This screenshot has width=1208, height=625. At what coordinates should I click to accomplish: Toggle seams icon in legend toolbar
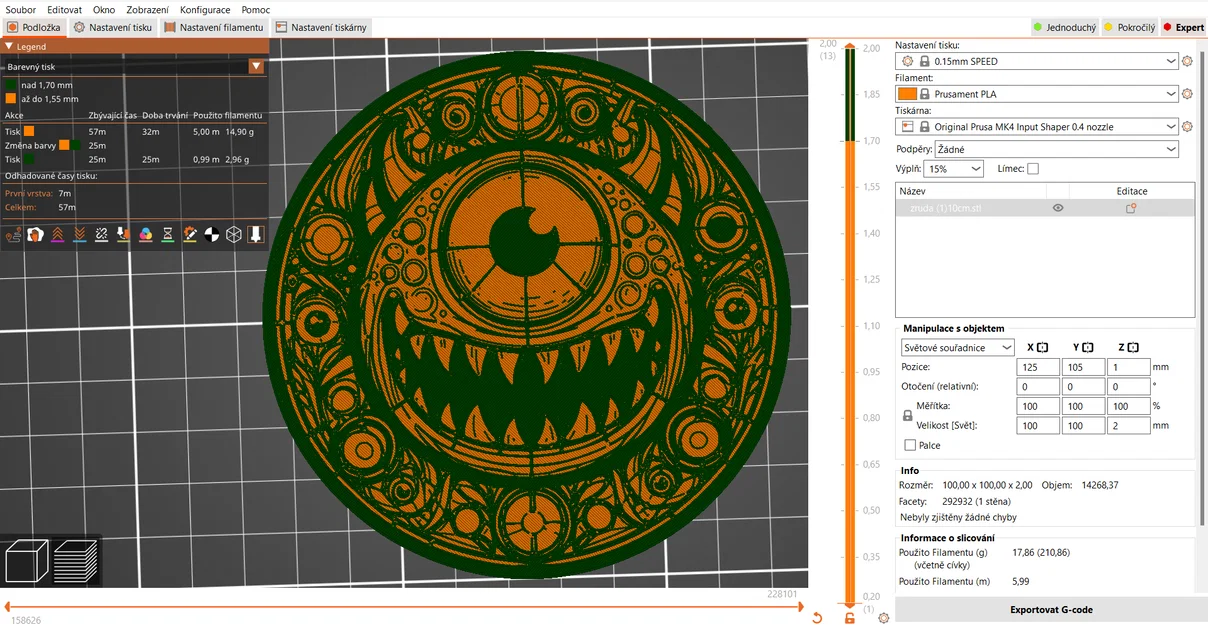tap(101, 234)
